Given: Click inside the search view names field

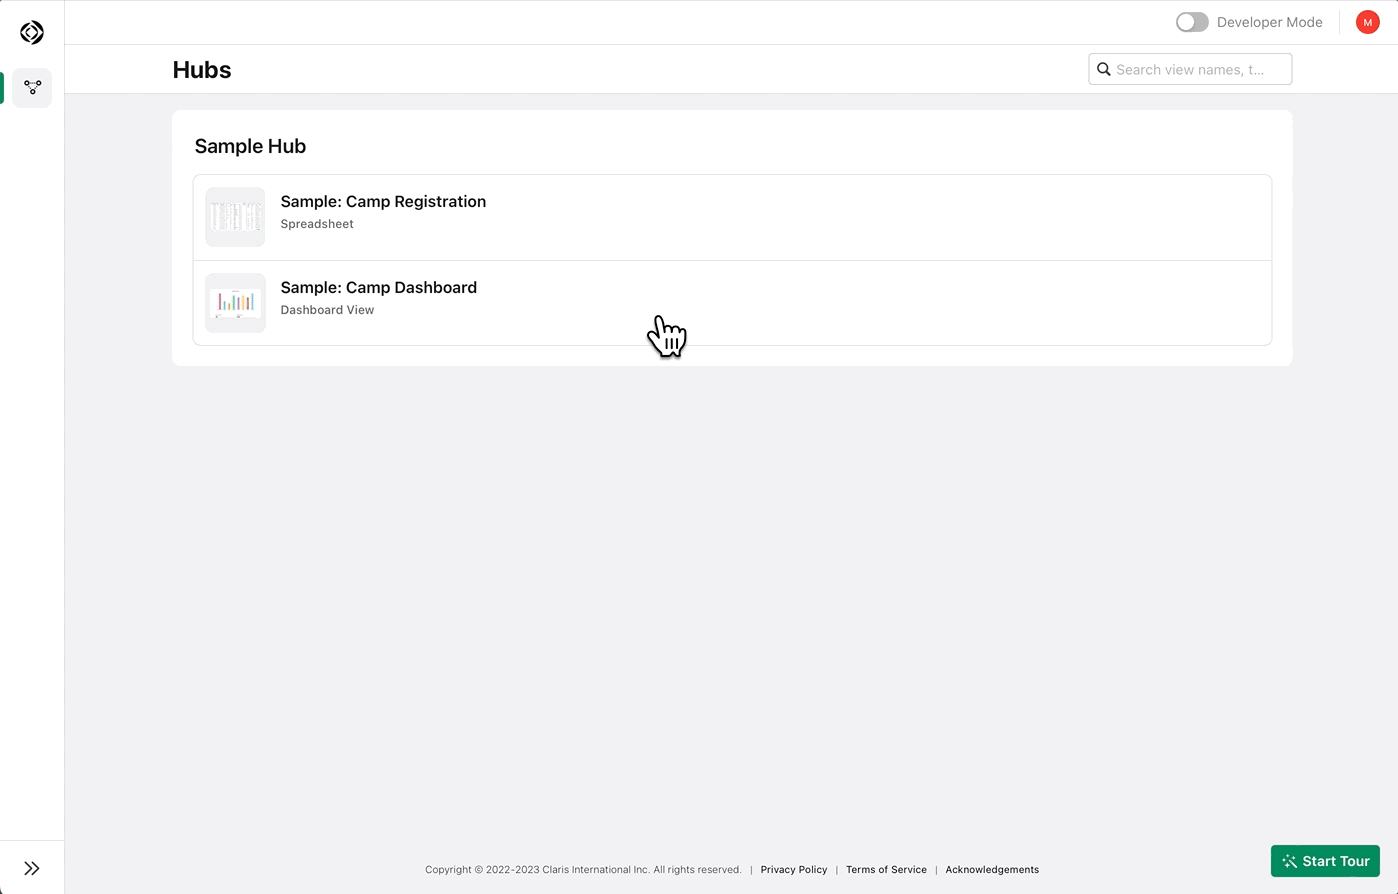Looking at the screenshot, I should pos(1200,69).
